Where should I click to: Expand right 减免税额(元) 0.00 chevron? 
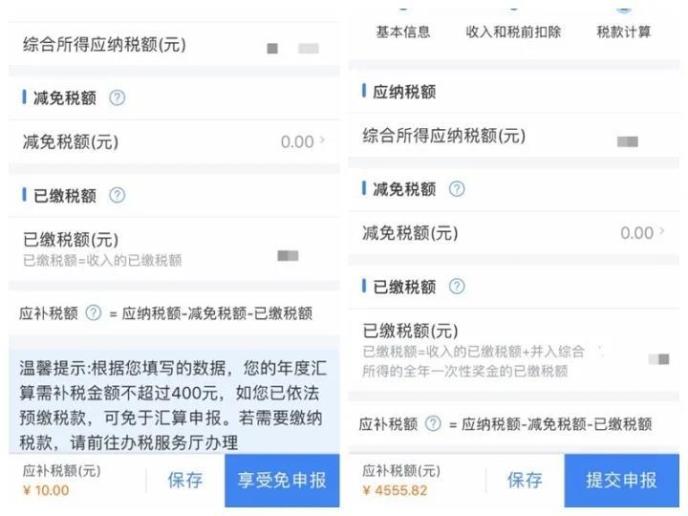662,231
